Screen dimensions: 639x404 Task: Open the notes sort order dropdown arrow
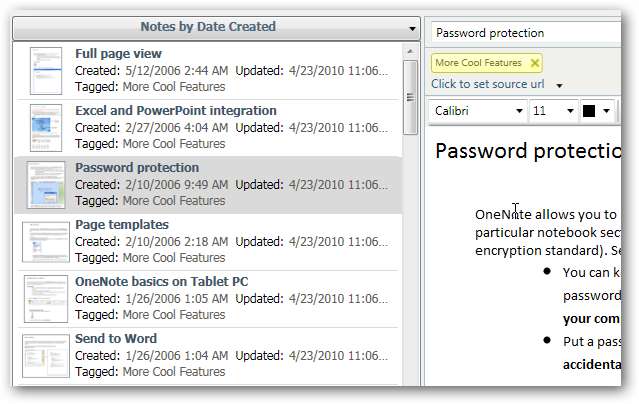412,28
